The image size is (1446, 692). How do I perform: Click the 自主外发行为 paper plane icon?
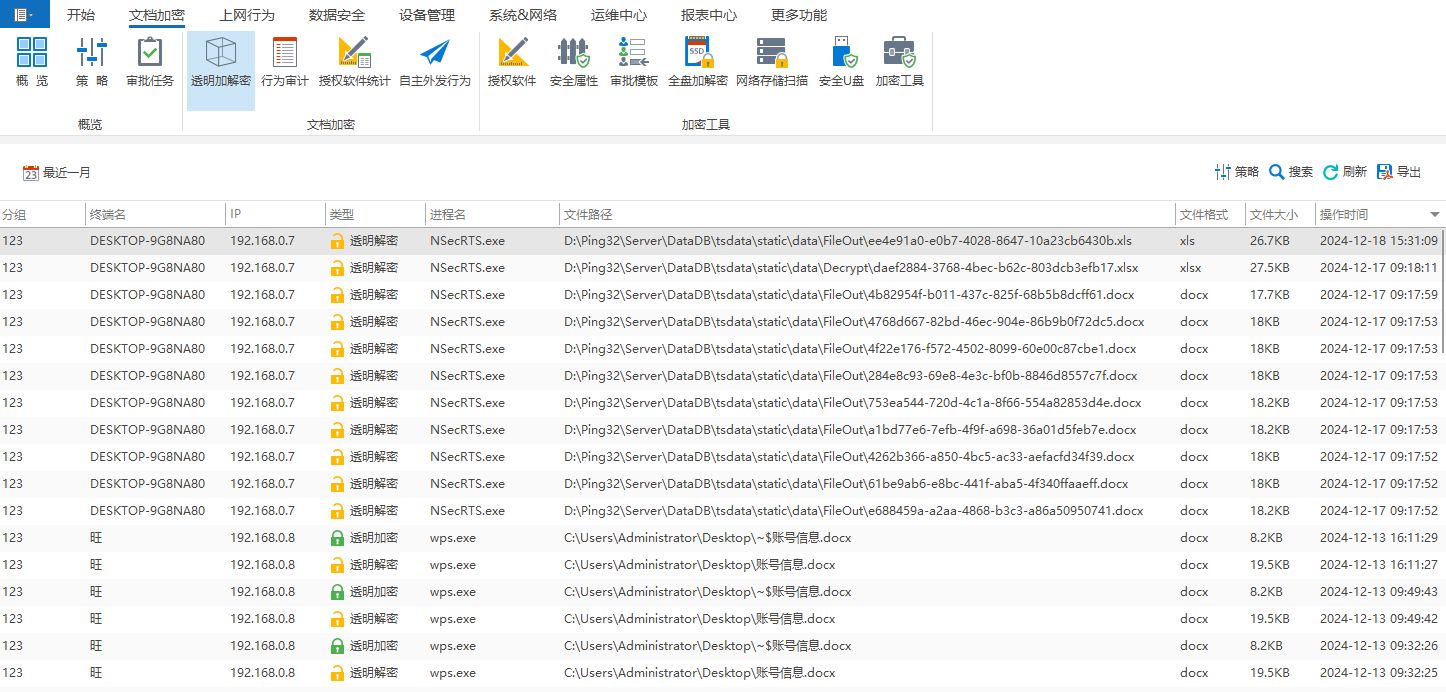click(434, 62)
